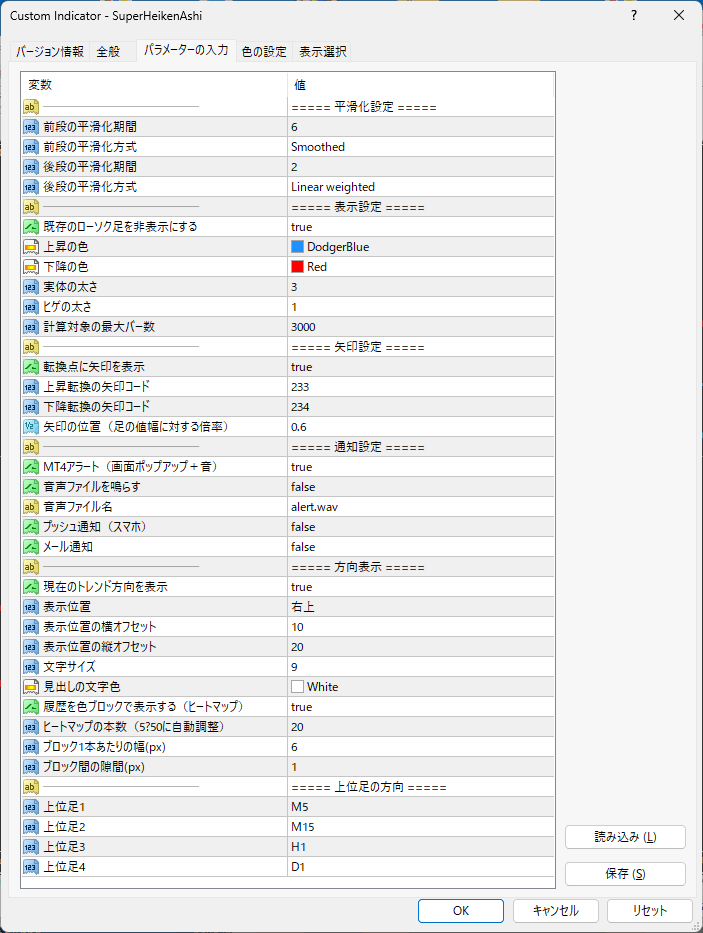Click boolean icon for プッシュ通知（スマホ）
703x933 pixels.
point(30,527)
